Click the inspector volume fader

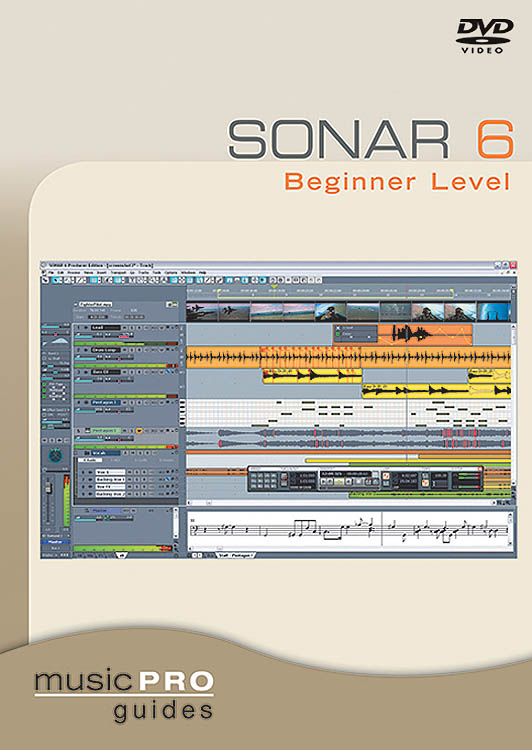point(48,487)
